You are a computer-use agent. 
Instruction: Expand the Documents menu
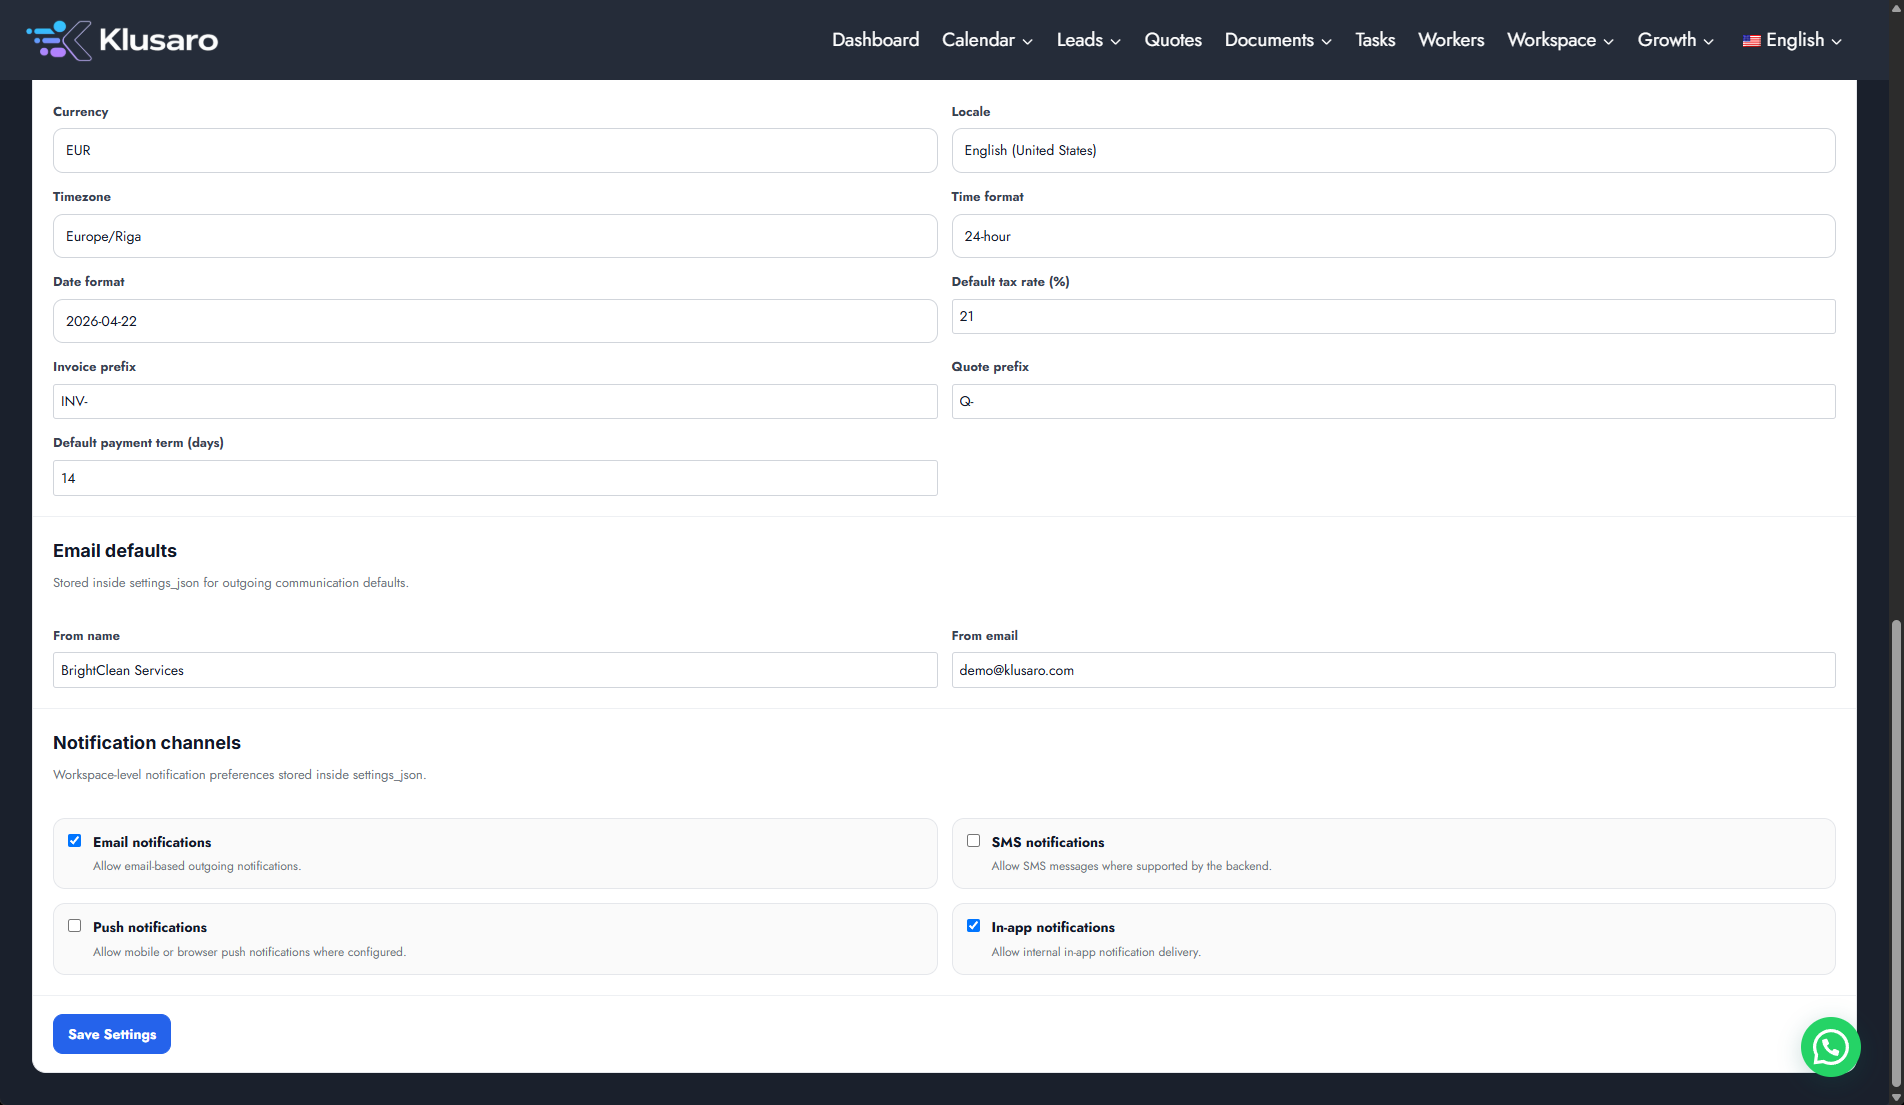(x=1278, y=40)
